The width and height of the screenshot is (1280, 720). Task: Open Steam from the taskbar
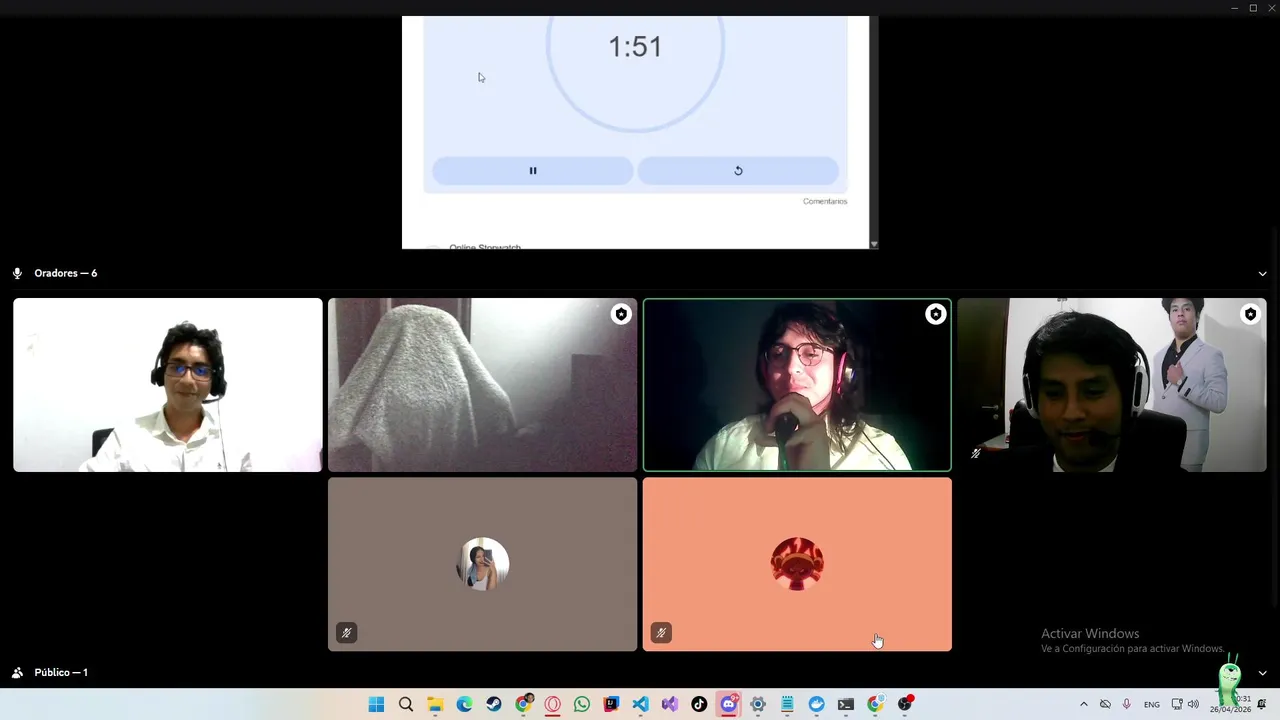(494, 704)
